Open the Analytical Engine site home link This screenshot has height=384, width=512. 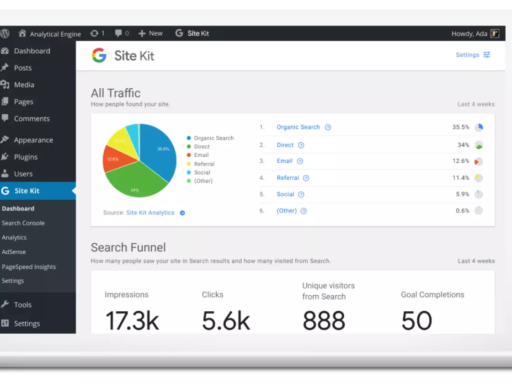(50, 34)
